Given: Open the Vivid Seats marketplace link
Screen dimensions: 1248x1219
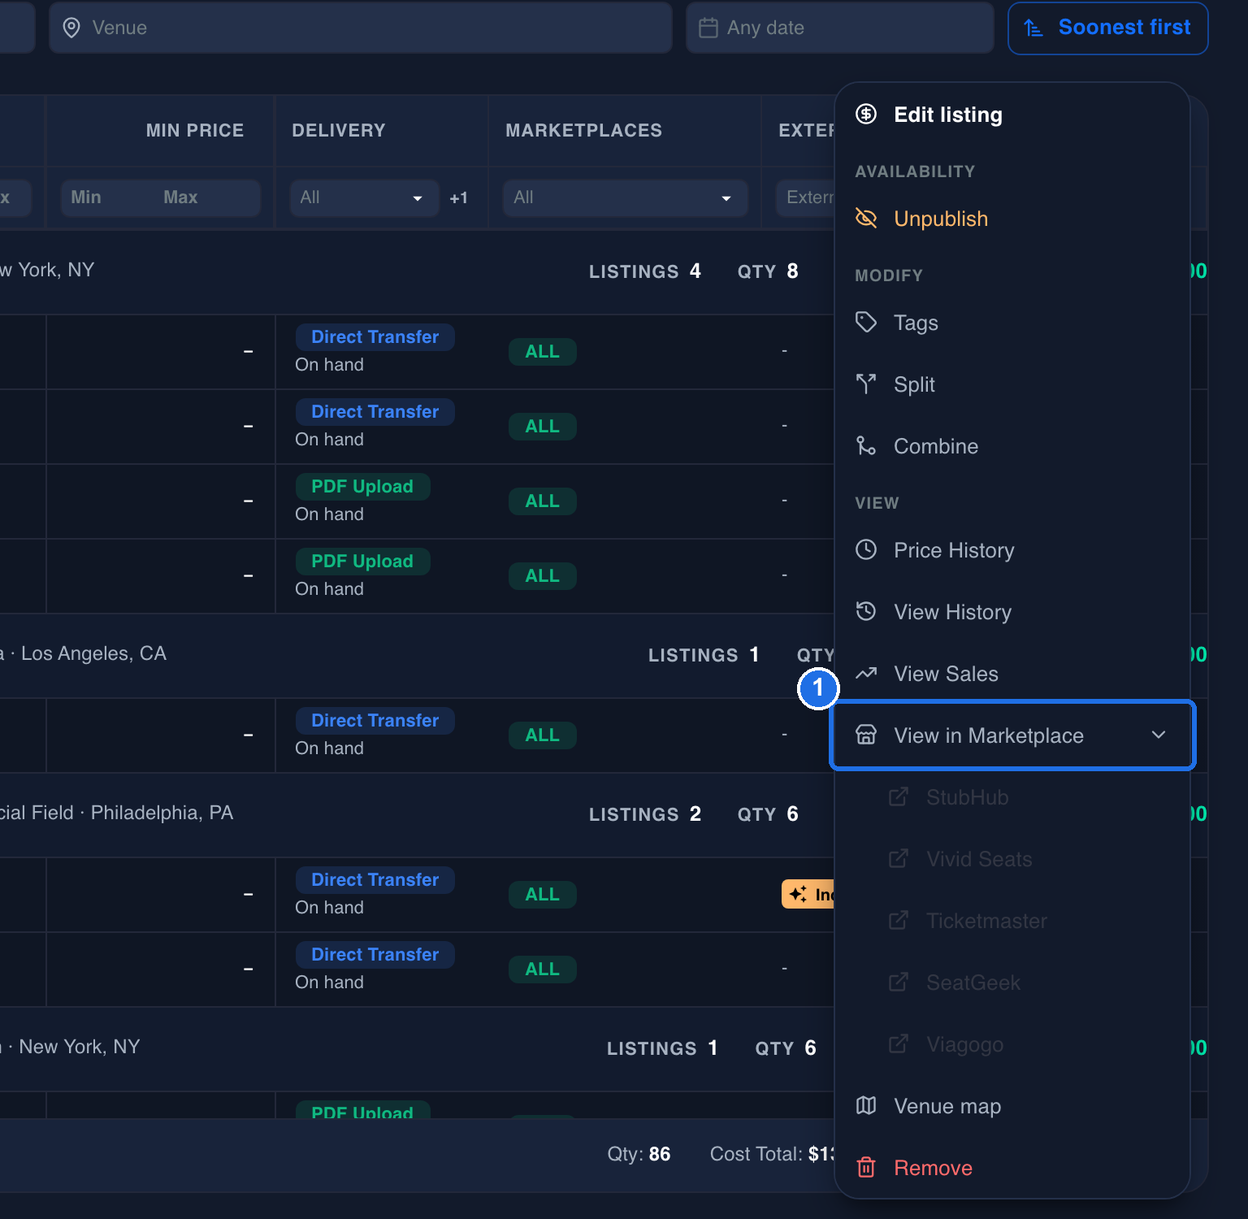Looking at the screenshot, I should click(x=1012, y=860).
